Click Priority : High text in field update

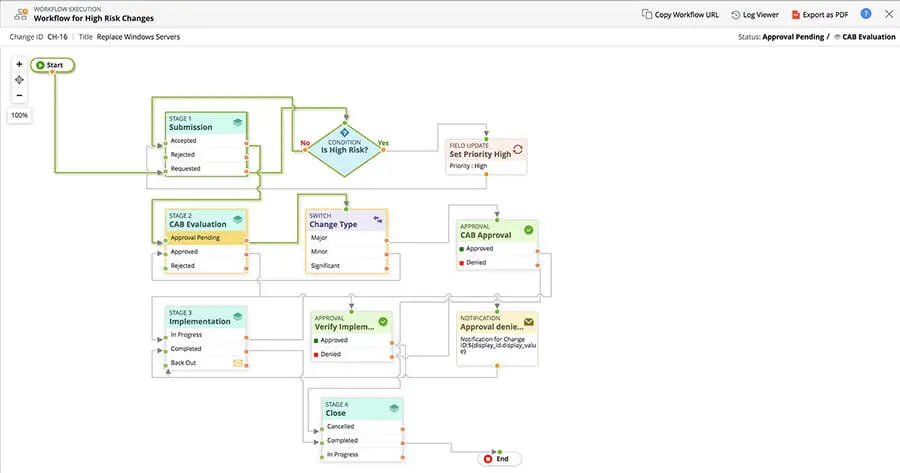click(x=468, y=166)
